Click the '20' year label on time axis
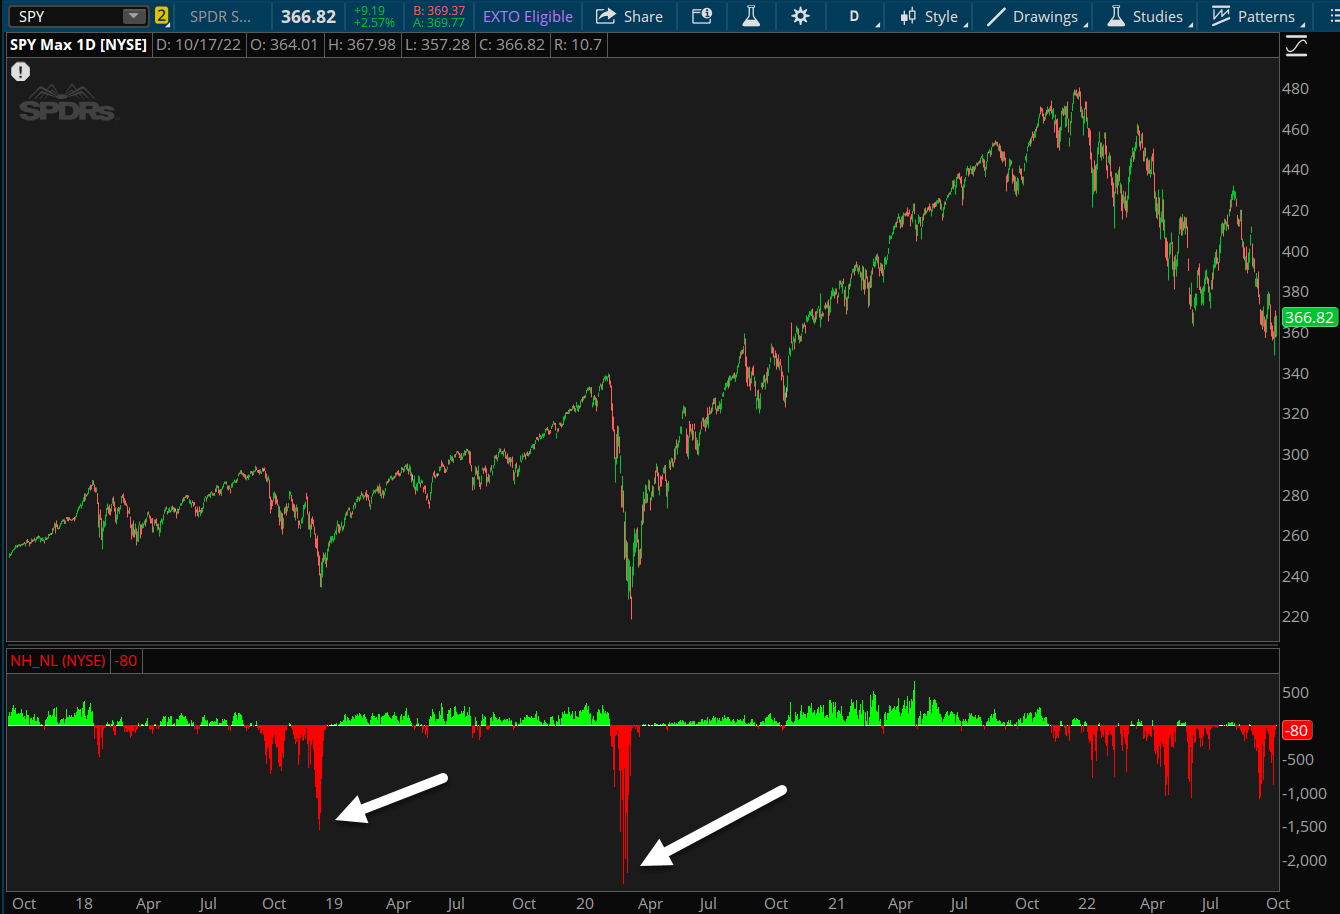This screenshot has height=914, width=1340. 585,903
